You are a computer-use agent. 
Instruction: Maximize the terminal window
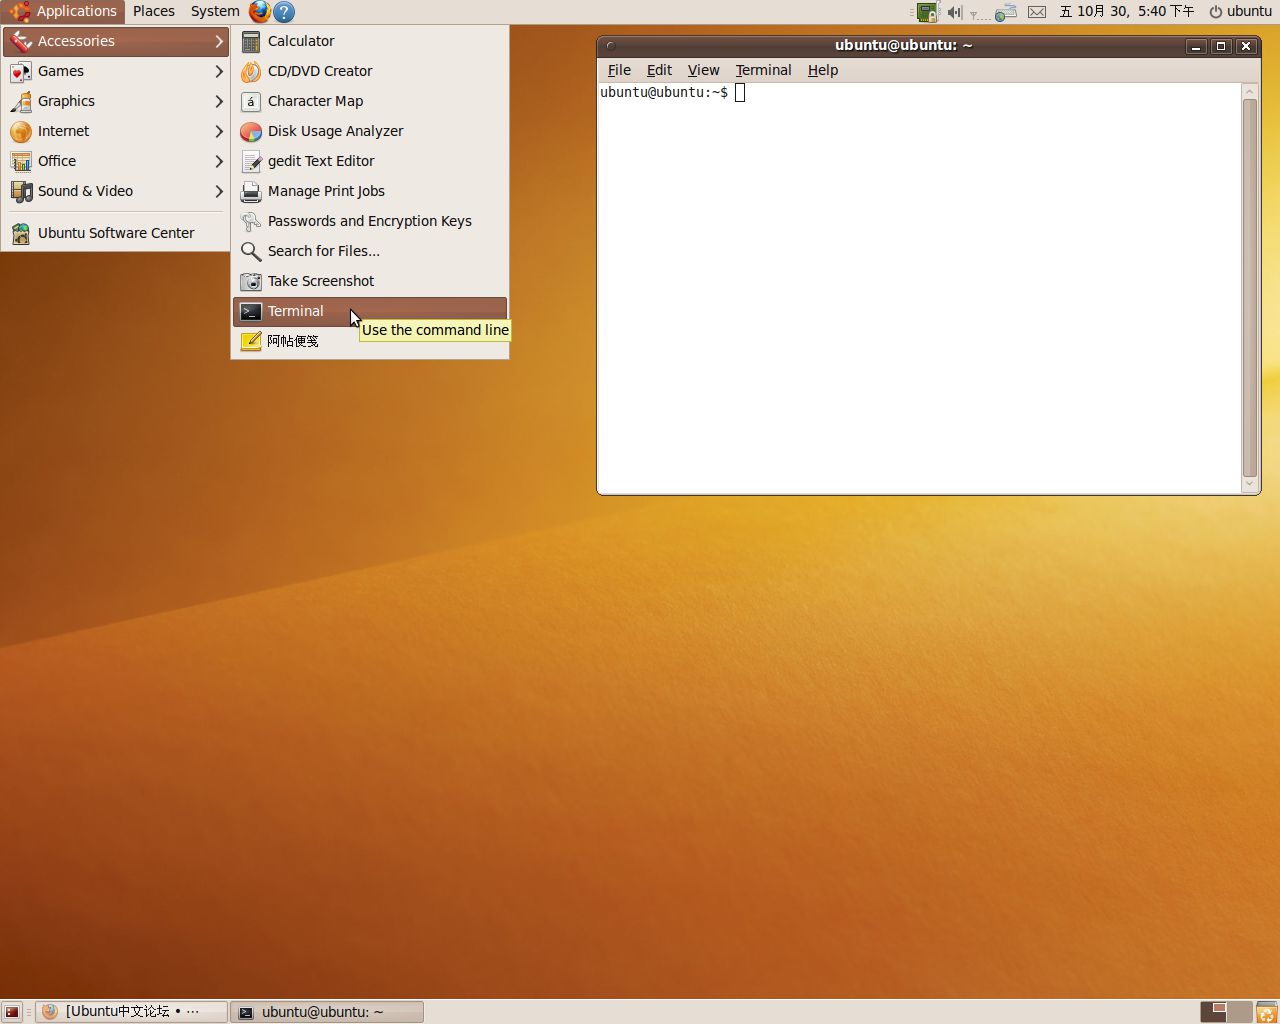tap(1221, 46)
